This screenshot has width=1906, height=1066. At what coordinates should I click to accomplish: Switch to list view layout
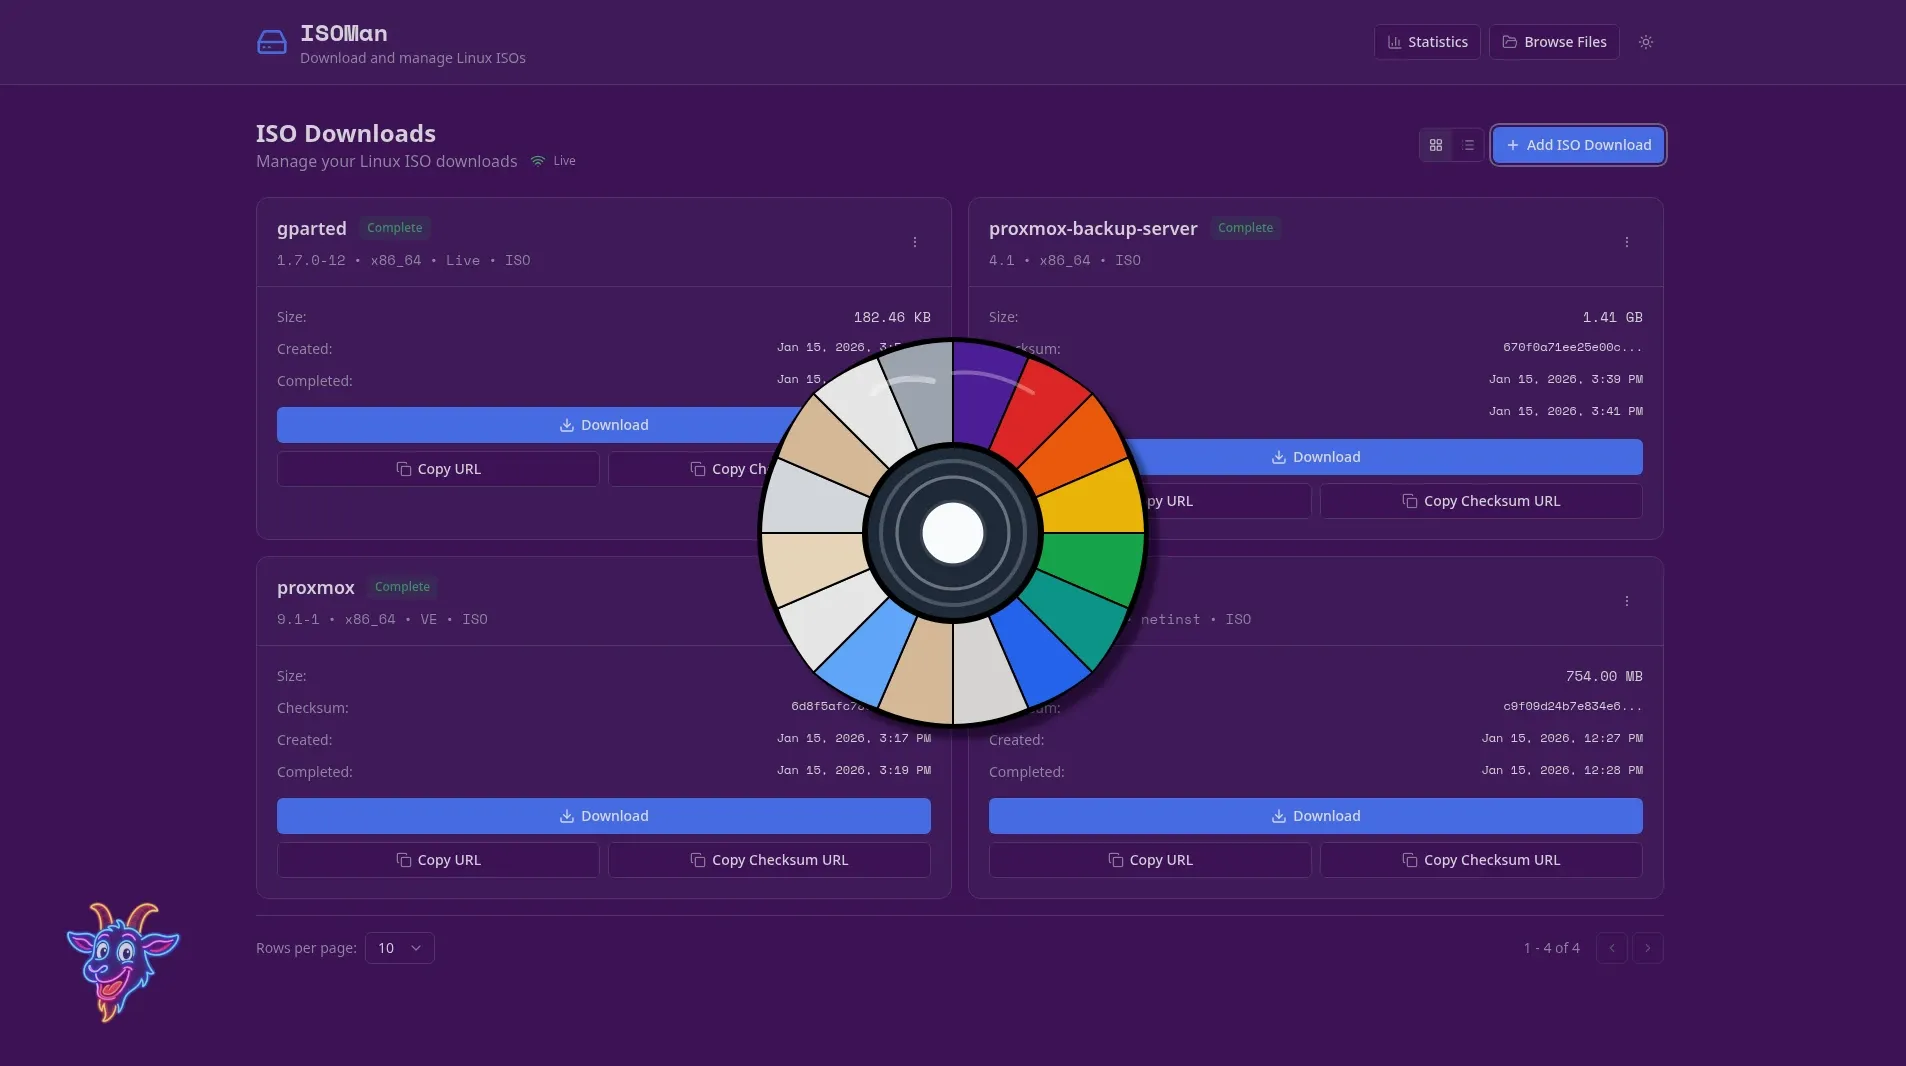click(1468, 145)
